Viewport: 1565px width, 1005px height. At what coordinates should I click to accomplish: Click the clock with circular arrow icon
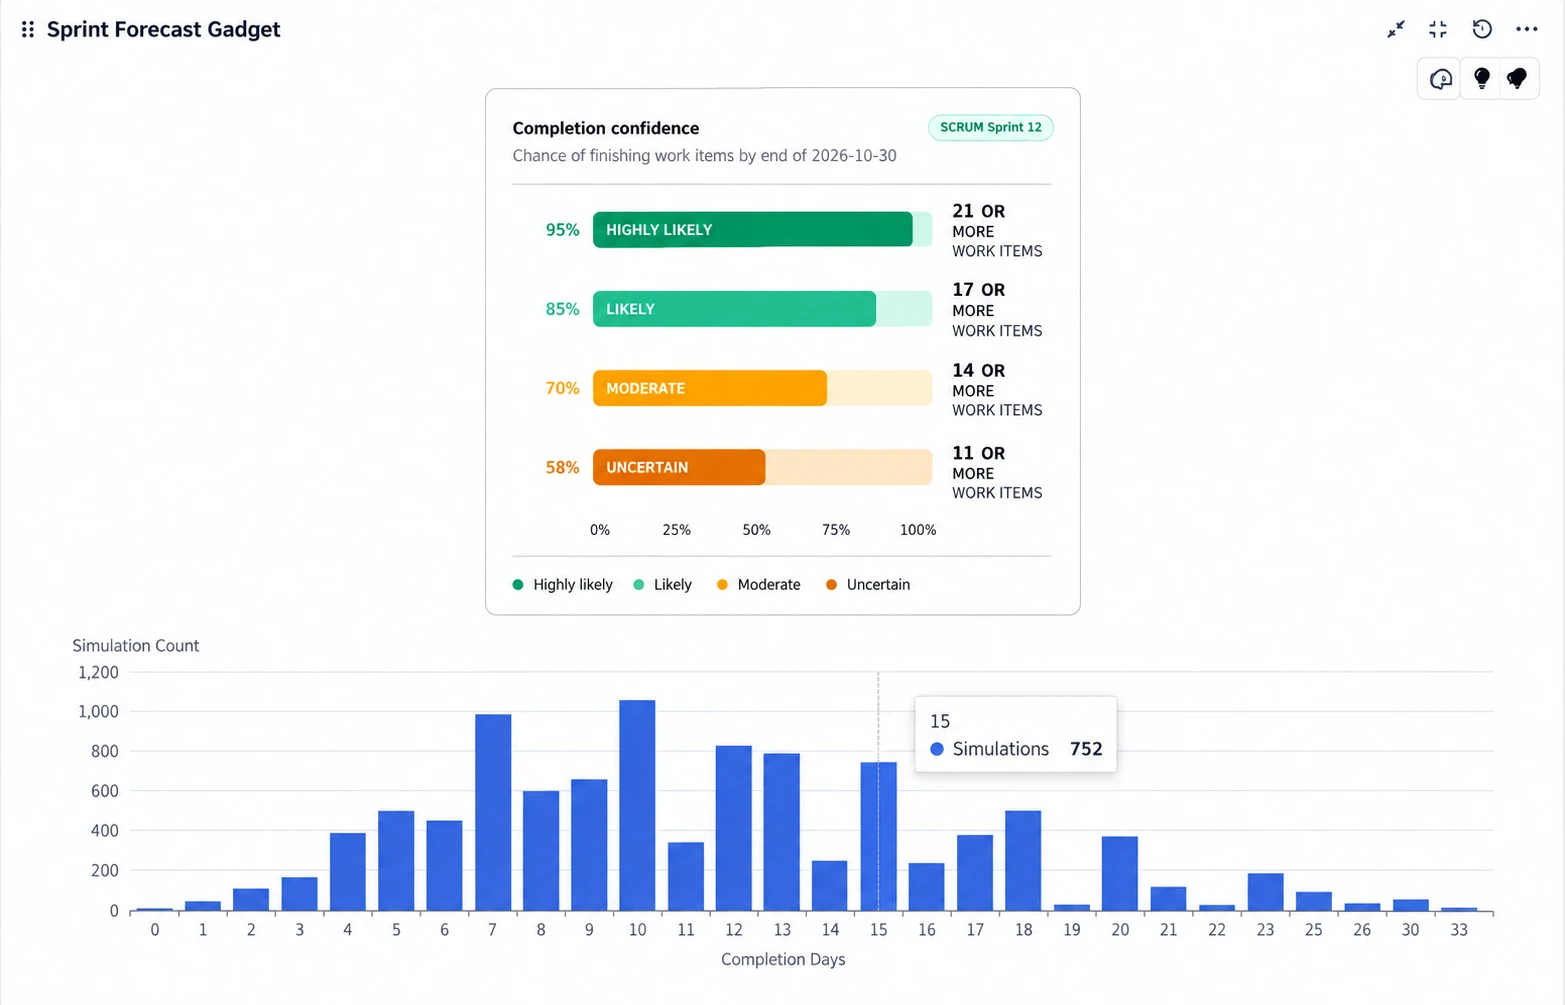pos(1482,29)
